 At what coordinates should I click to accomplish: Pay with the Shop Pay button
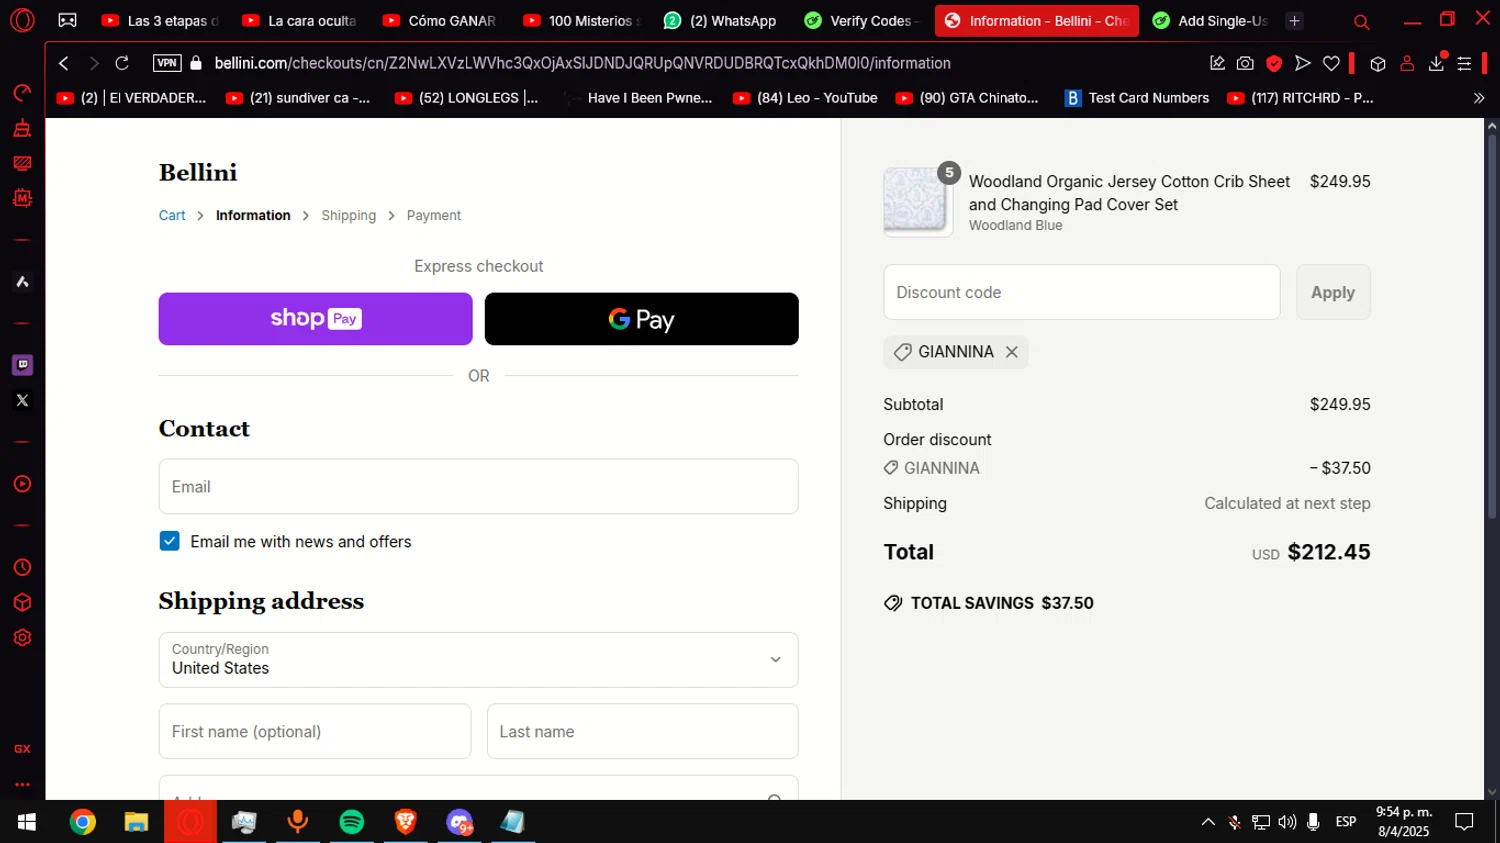tap(315, 319)
